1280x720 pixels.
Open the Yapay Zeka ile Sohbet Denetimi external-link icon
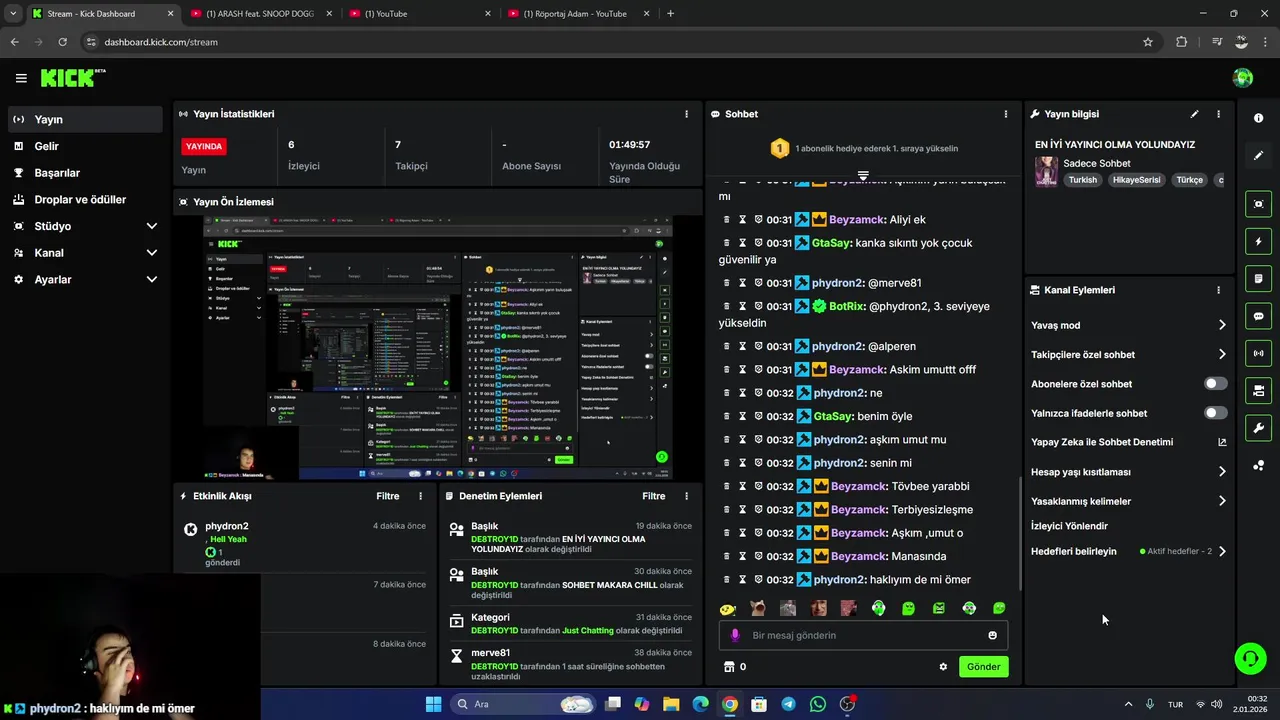1222,442
